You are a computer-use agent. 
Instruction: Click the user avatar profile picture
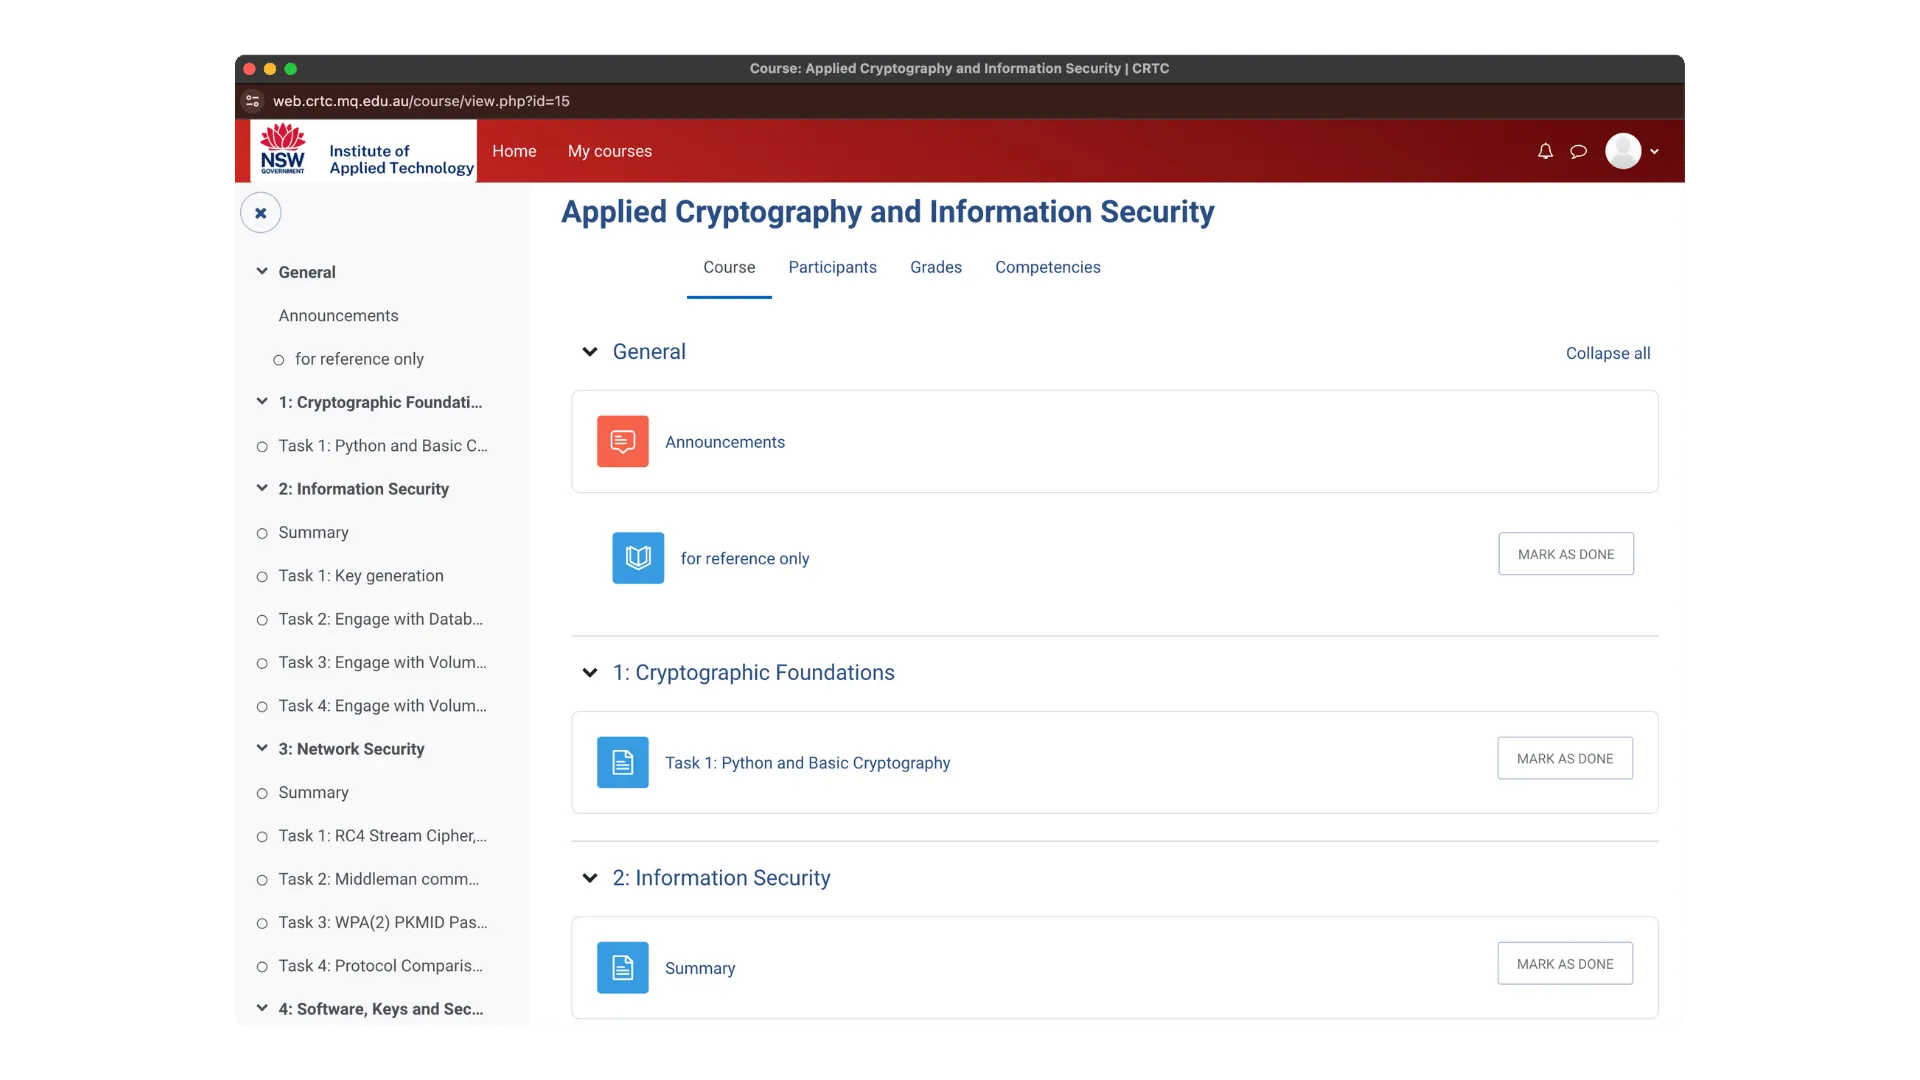tap(1622, 151)
